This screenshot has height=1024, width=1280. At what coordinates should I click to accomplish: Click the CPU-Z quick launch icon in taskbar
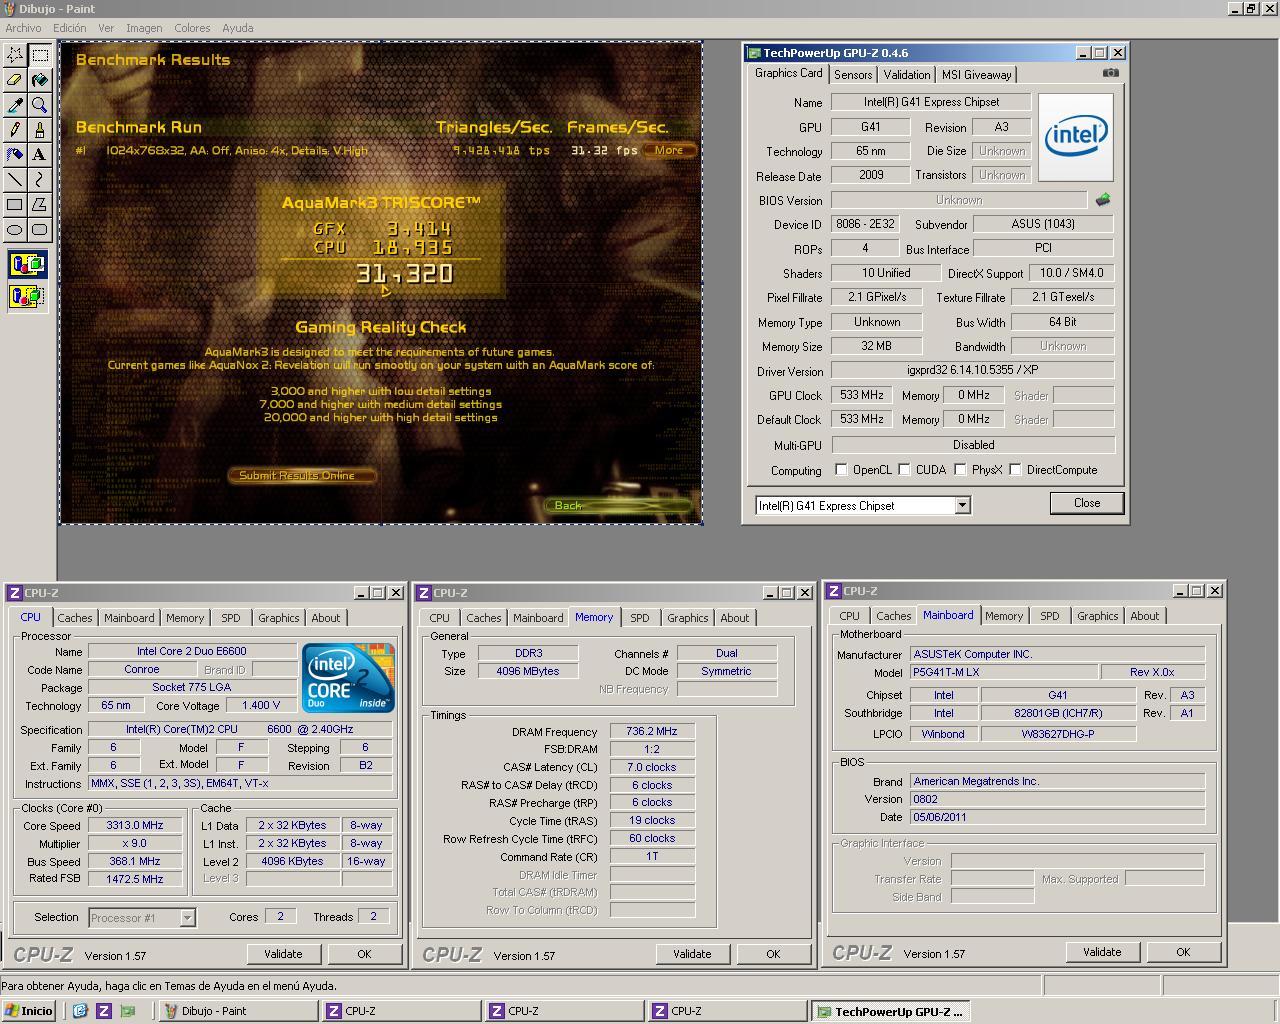[x=104, y=1011]
